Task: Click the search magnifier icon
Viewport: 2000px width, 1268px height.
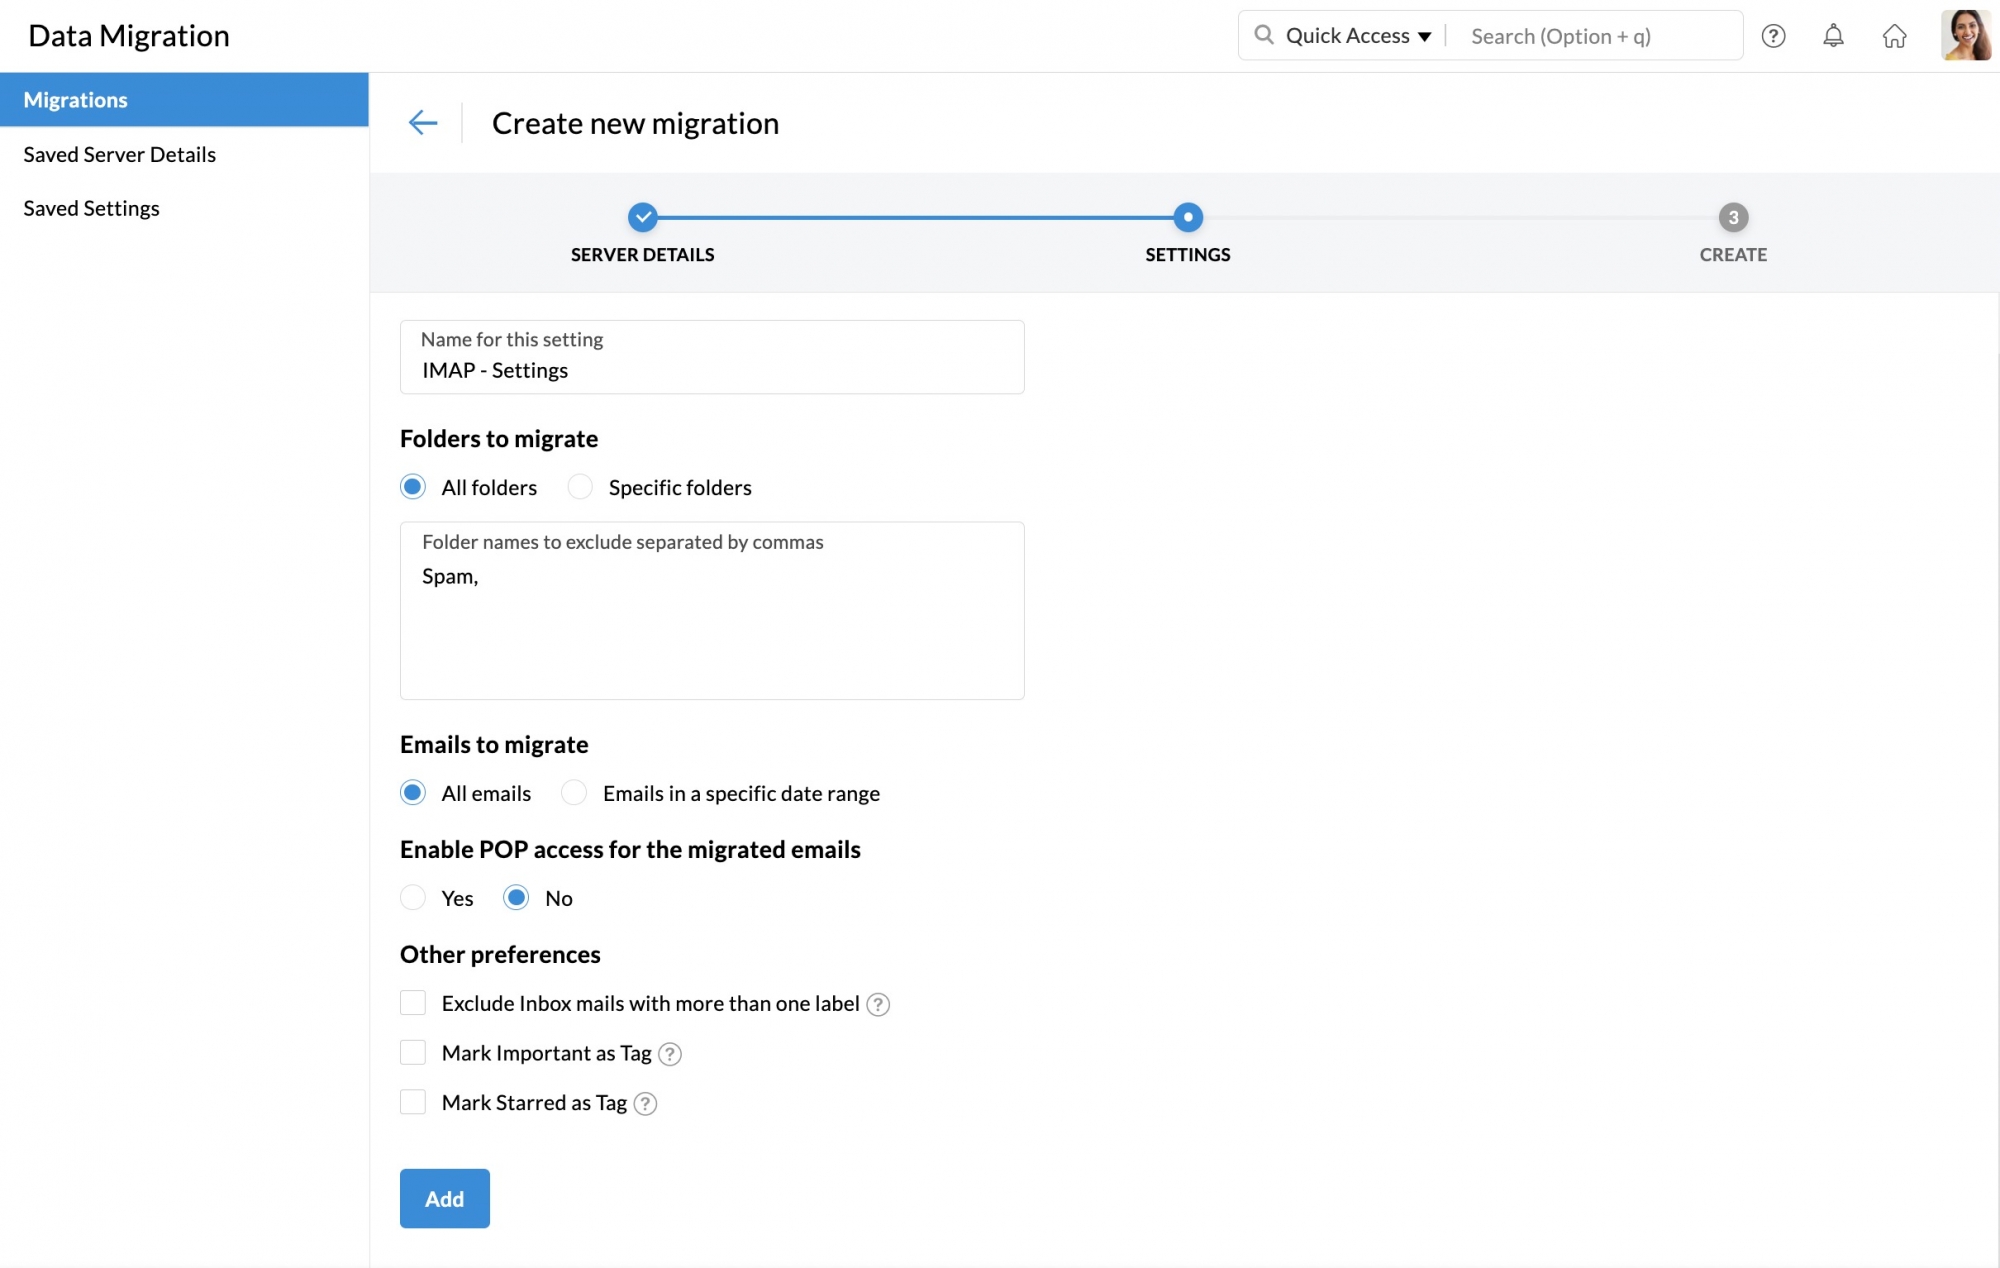Action: tap(1263, 35)
